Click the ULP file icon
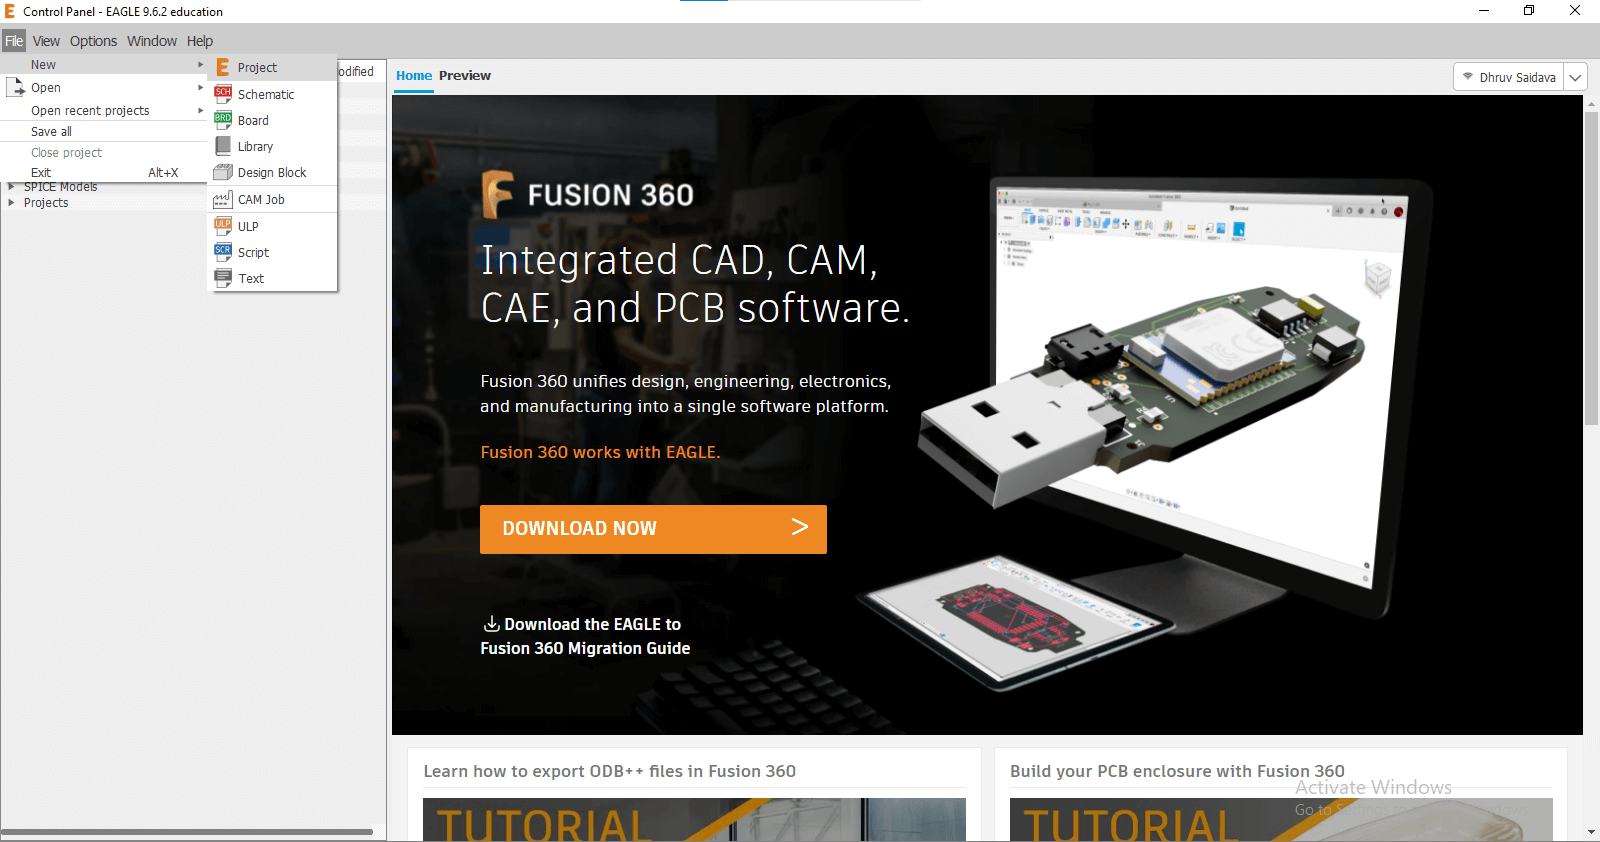The width and height of the screenshot is (1600, 842). pyautogui.click(x=223, y=226)
